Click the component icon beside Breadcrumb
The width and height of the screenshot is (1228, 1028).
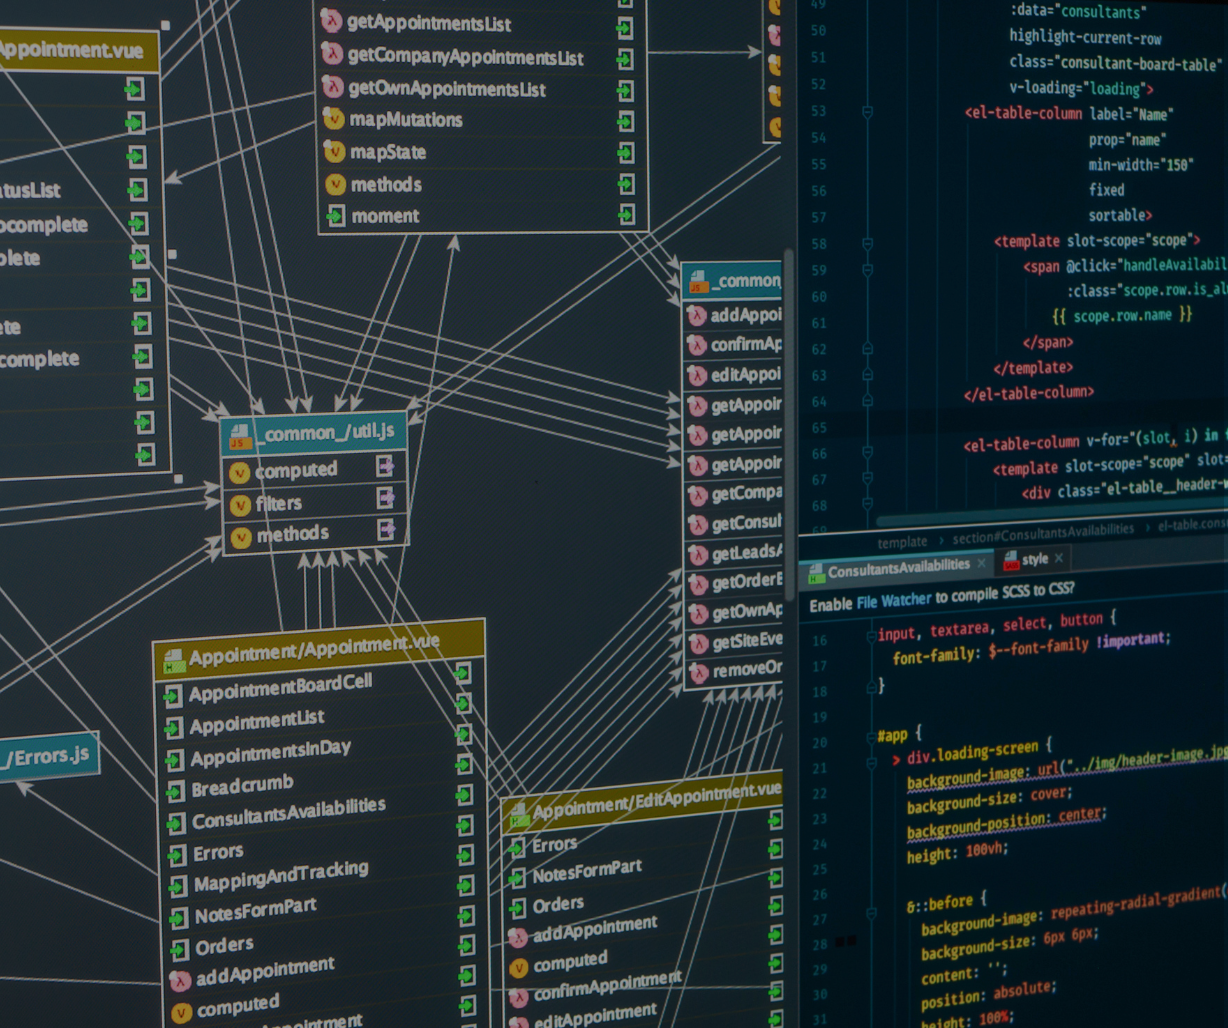coord(175,791)
